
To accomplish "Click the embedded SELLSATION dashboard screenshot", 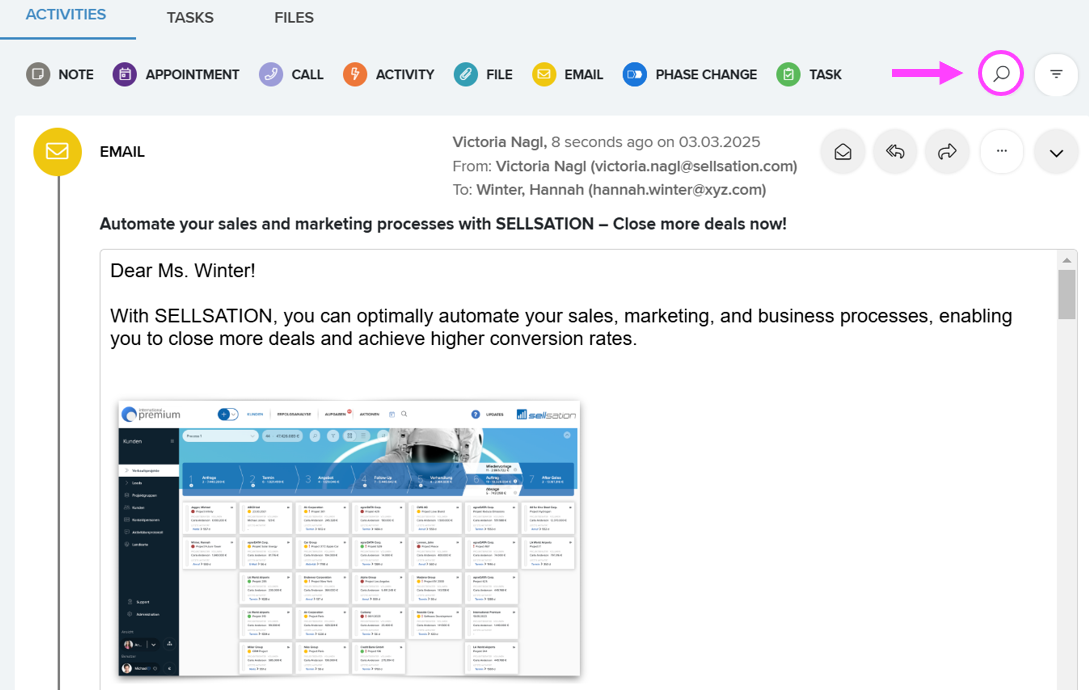I will [x=349, y=538].
